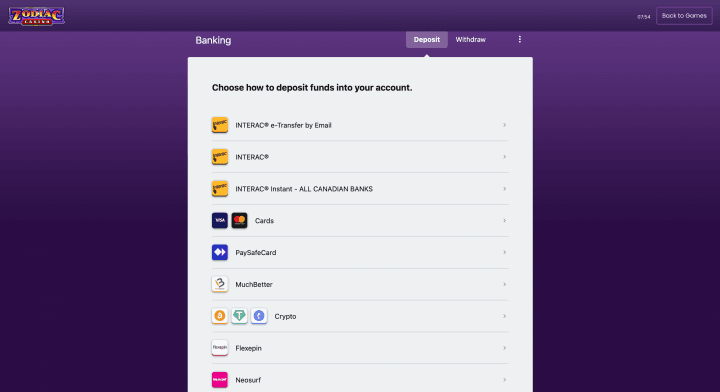Expand the PaySafeCard row chevron

pos(504,252)
